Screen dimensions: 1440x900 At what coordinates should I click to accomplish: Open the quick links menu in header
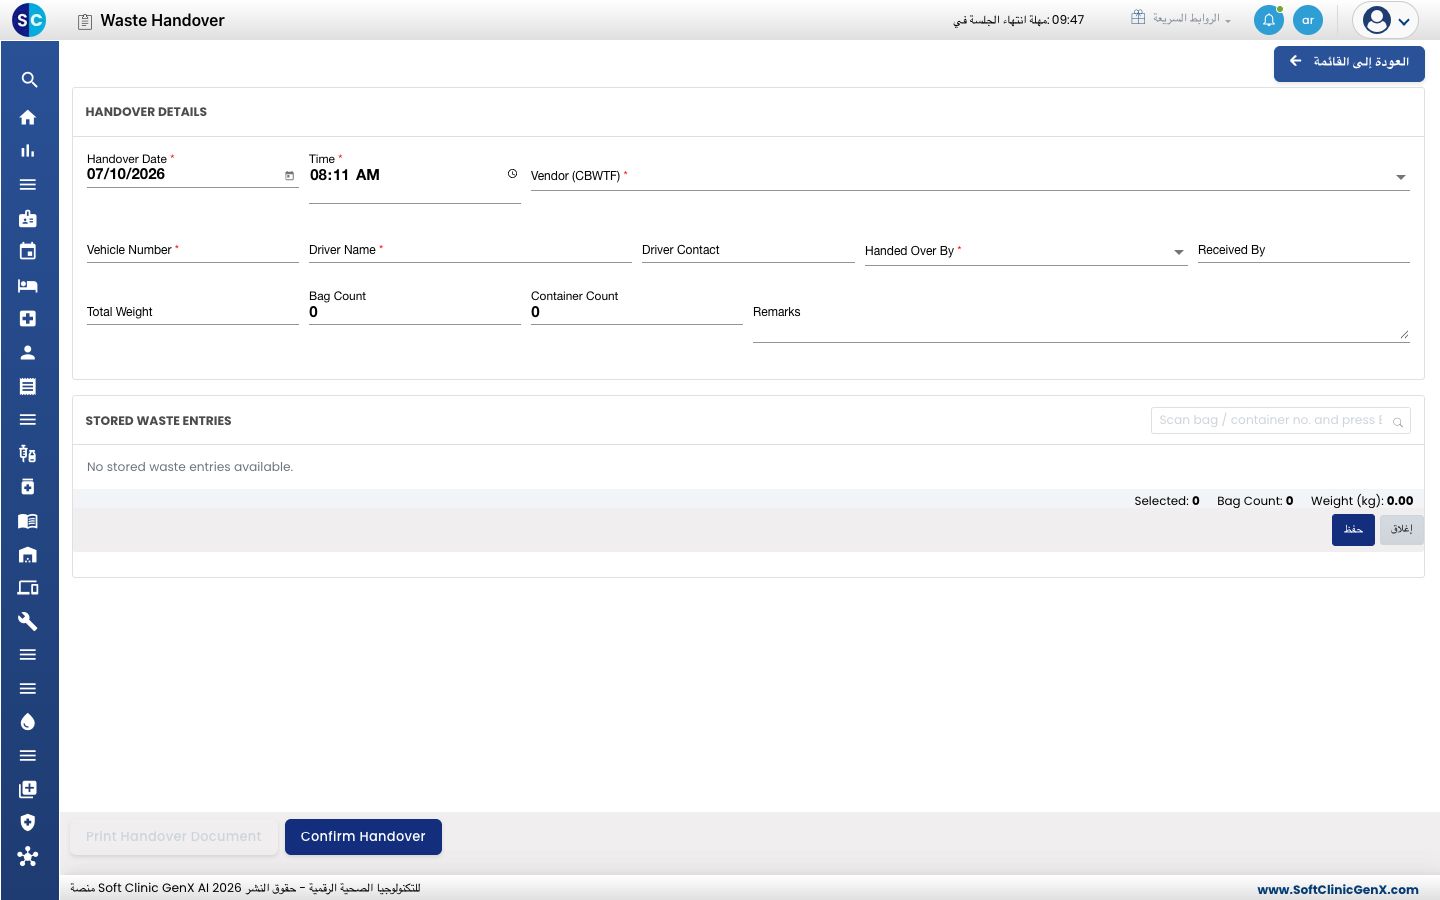coord(1181,18)
